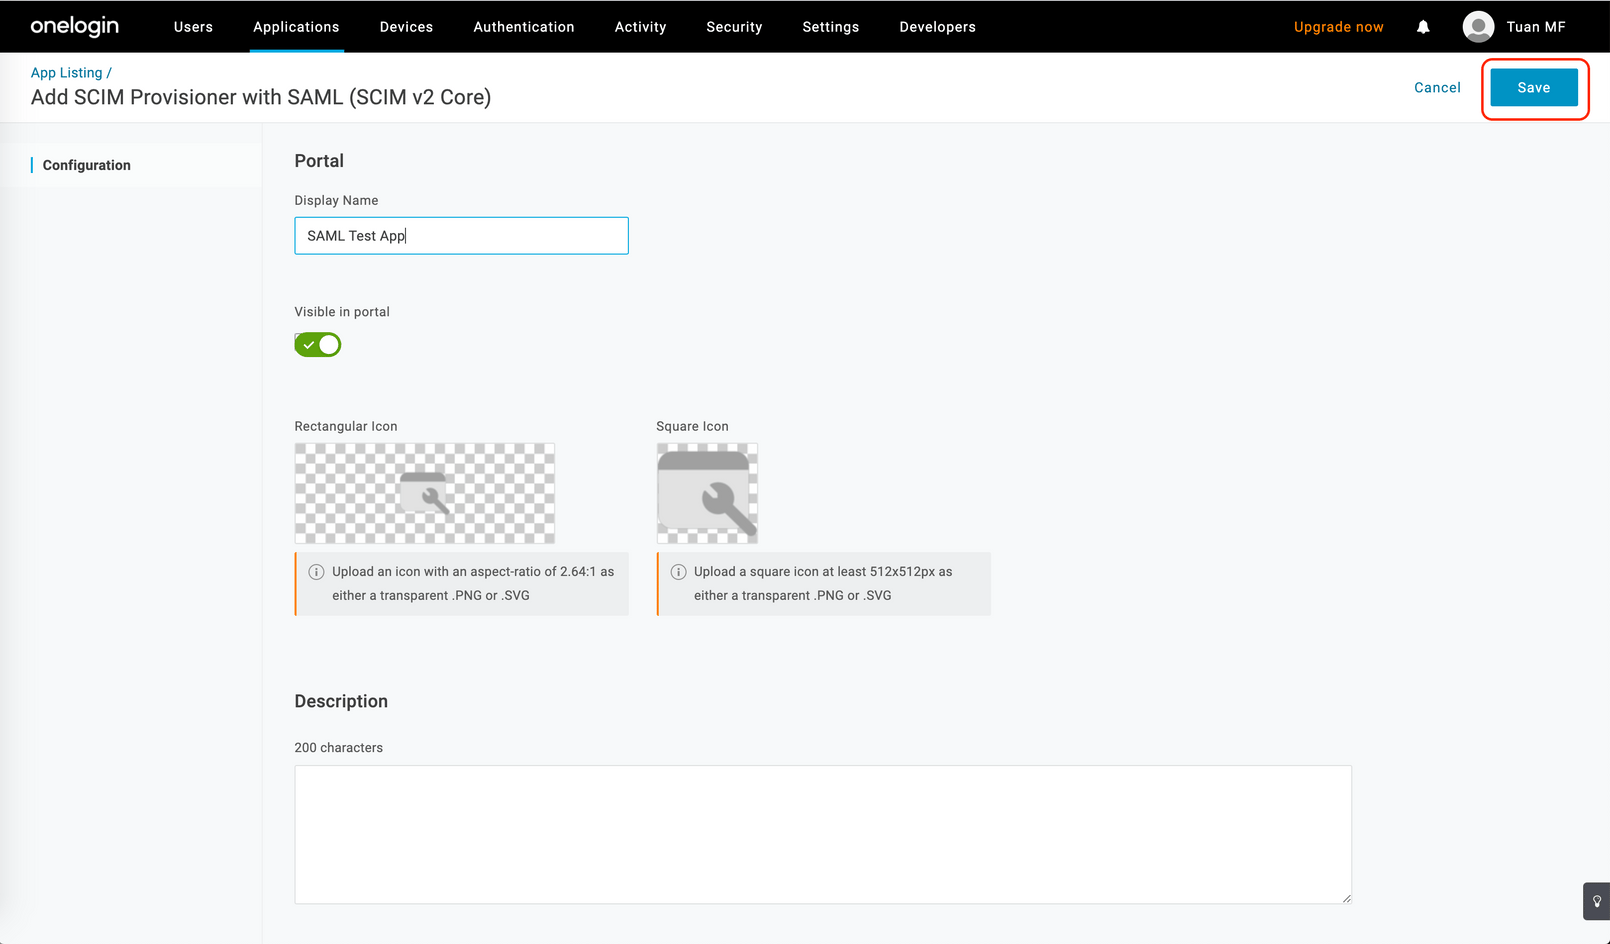1610x944 pixels.
Task: Click the Display Name input field
Action: coord(461,236)
